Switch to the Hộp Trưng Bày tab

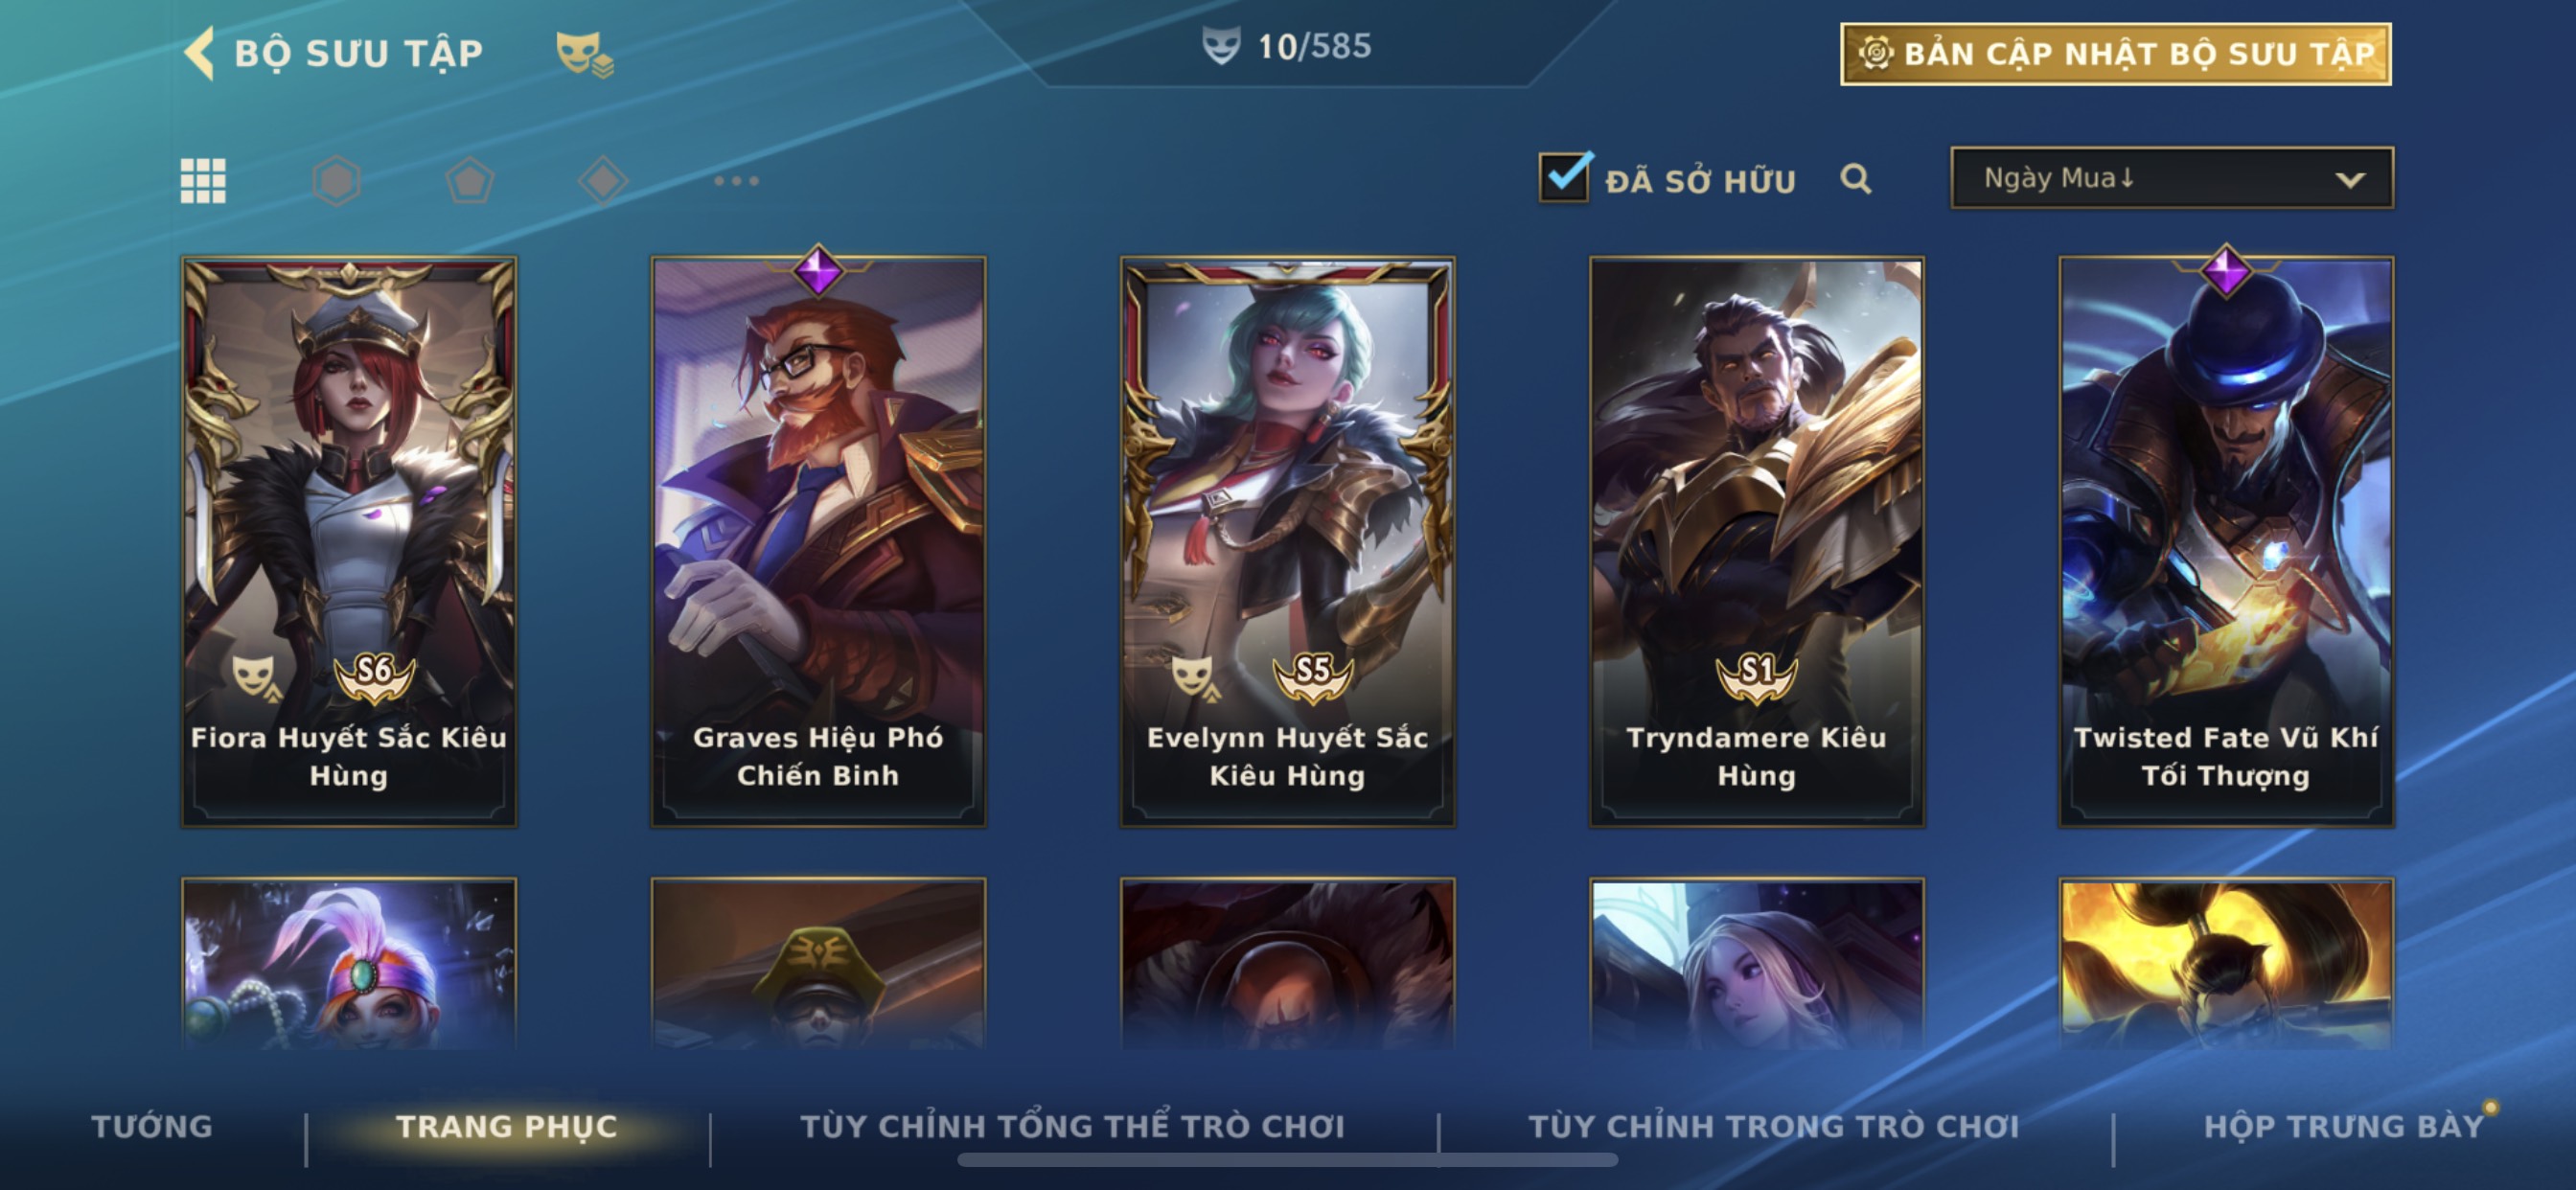click(x=2344, y=1126)
